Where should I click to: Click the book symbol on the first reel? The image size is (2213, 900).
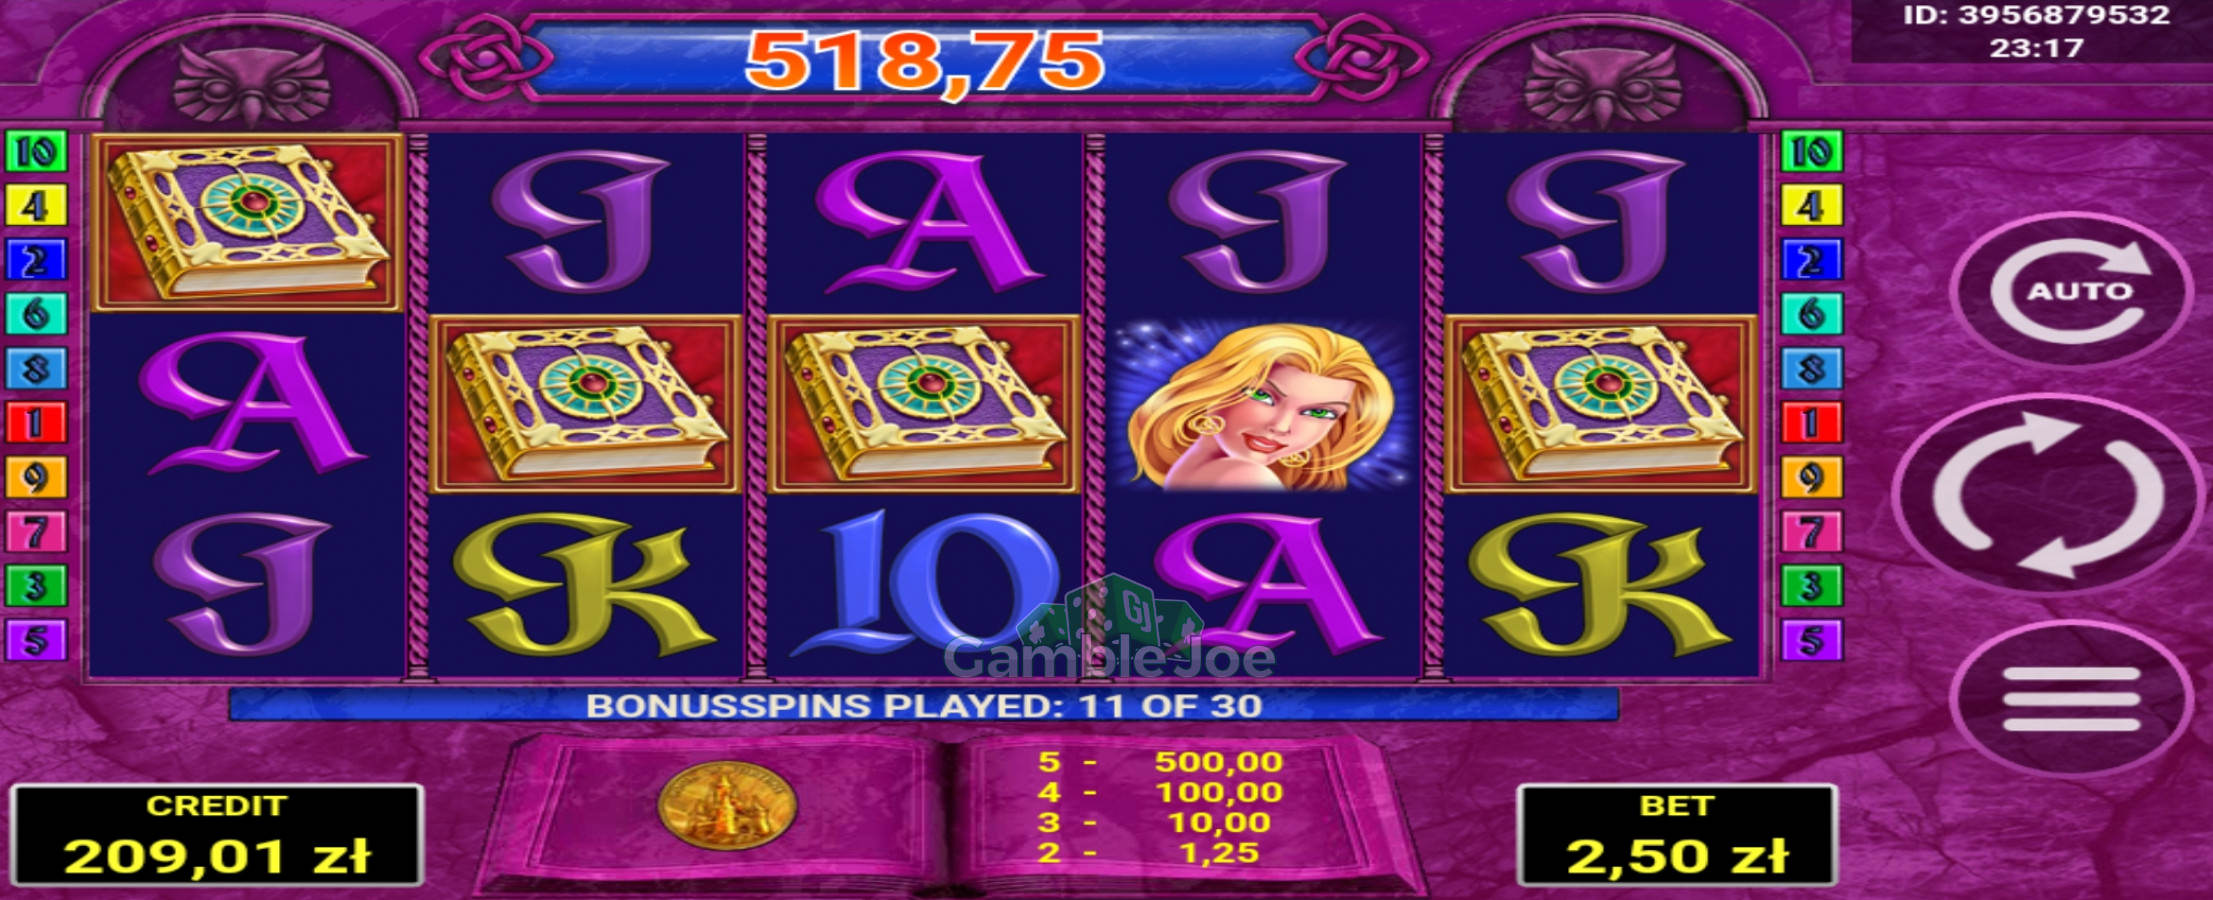coord(247,223)
